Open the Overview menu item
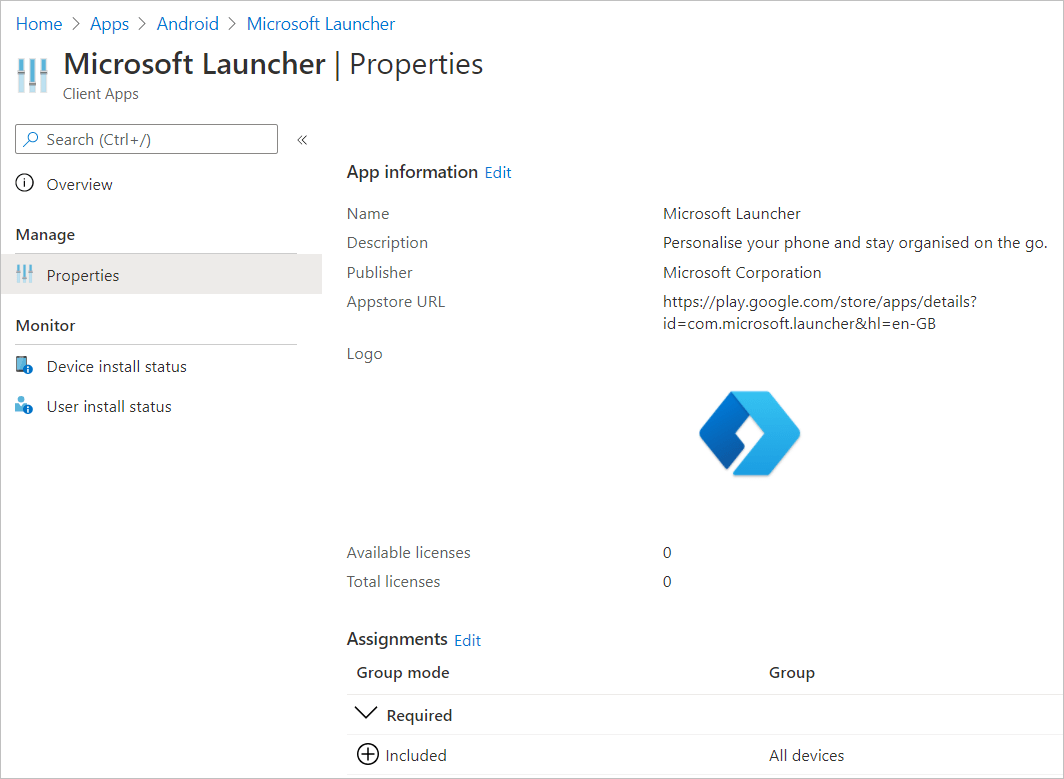The width and height of the screenshot is (1064, 779). pyautogui.click(x=79, y=185)
